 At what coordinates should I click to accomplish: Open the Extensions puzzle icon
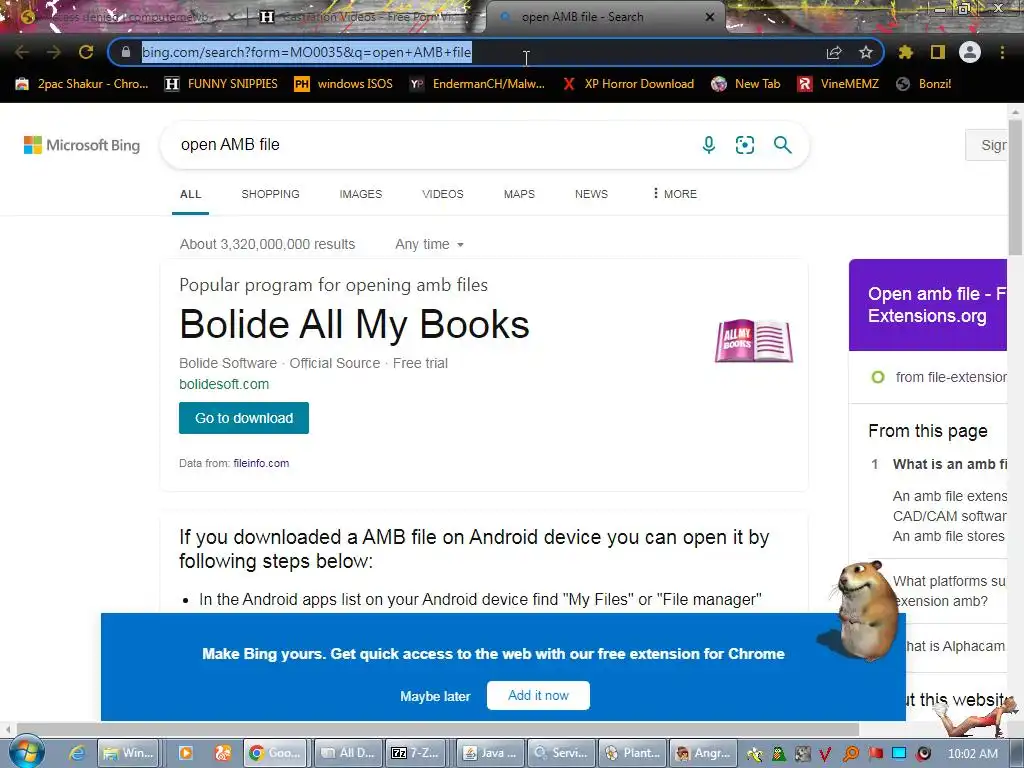click(x=905, y=52)
